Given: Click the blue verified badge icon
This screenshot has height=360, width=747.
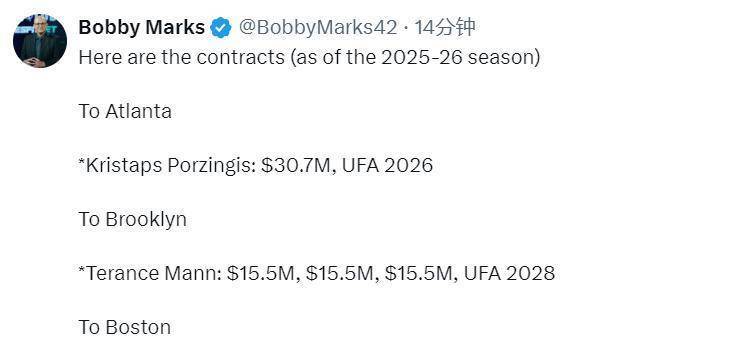Looking at the screenshot, I should [x=221, y=28].
